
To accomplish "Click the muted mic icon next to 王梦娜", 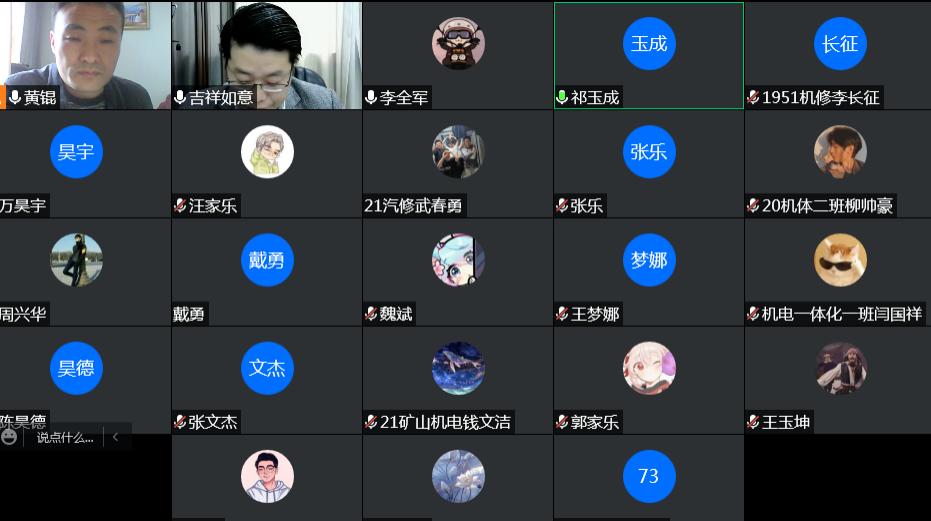I will [x=562, y=314].
